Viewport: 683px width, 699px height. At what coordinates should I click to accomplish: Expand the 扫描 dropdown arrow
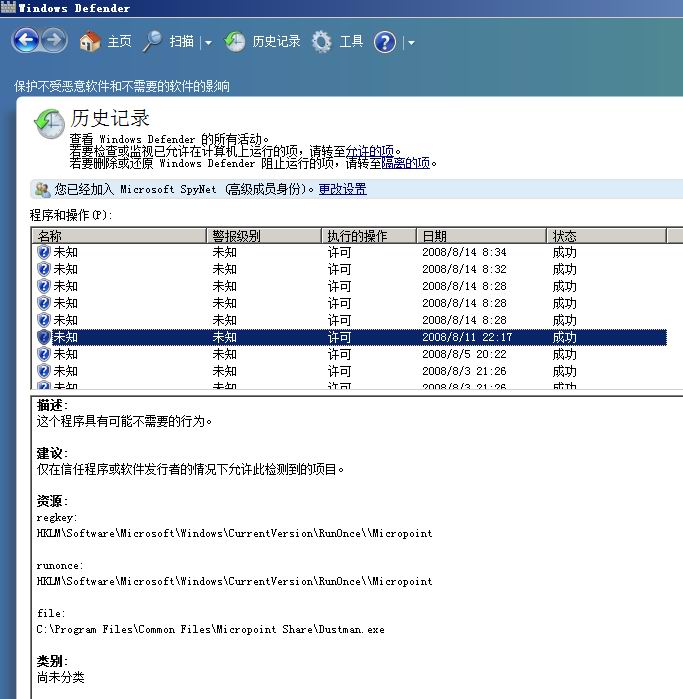click(208, 43)
